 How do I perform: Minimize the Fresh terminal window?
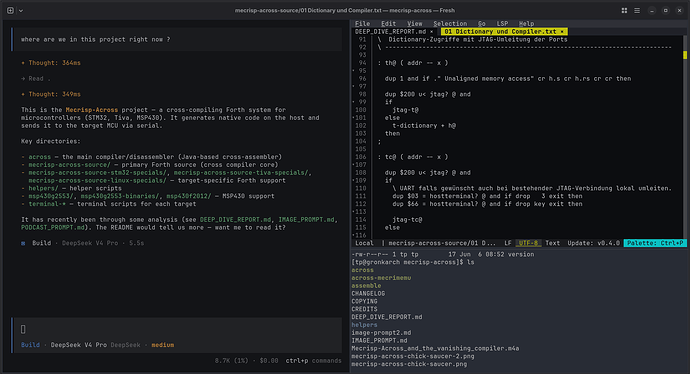652,11
